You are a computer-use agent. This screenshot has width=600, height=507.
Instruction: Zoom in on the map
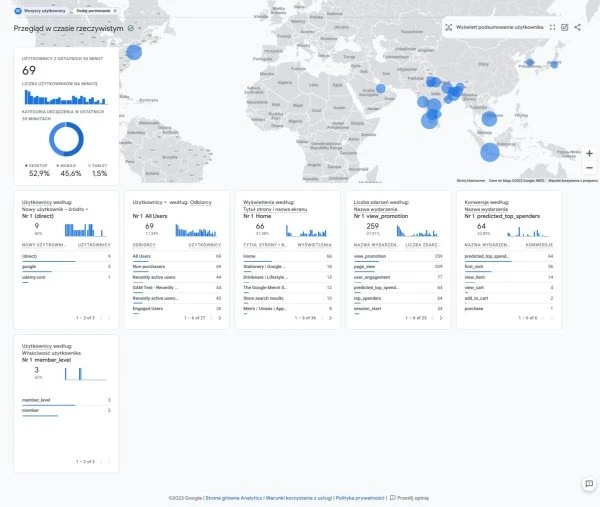click(589, 153)
